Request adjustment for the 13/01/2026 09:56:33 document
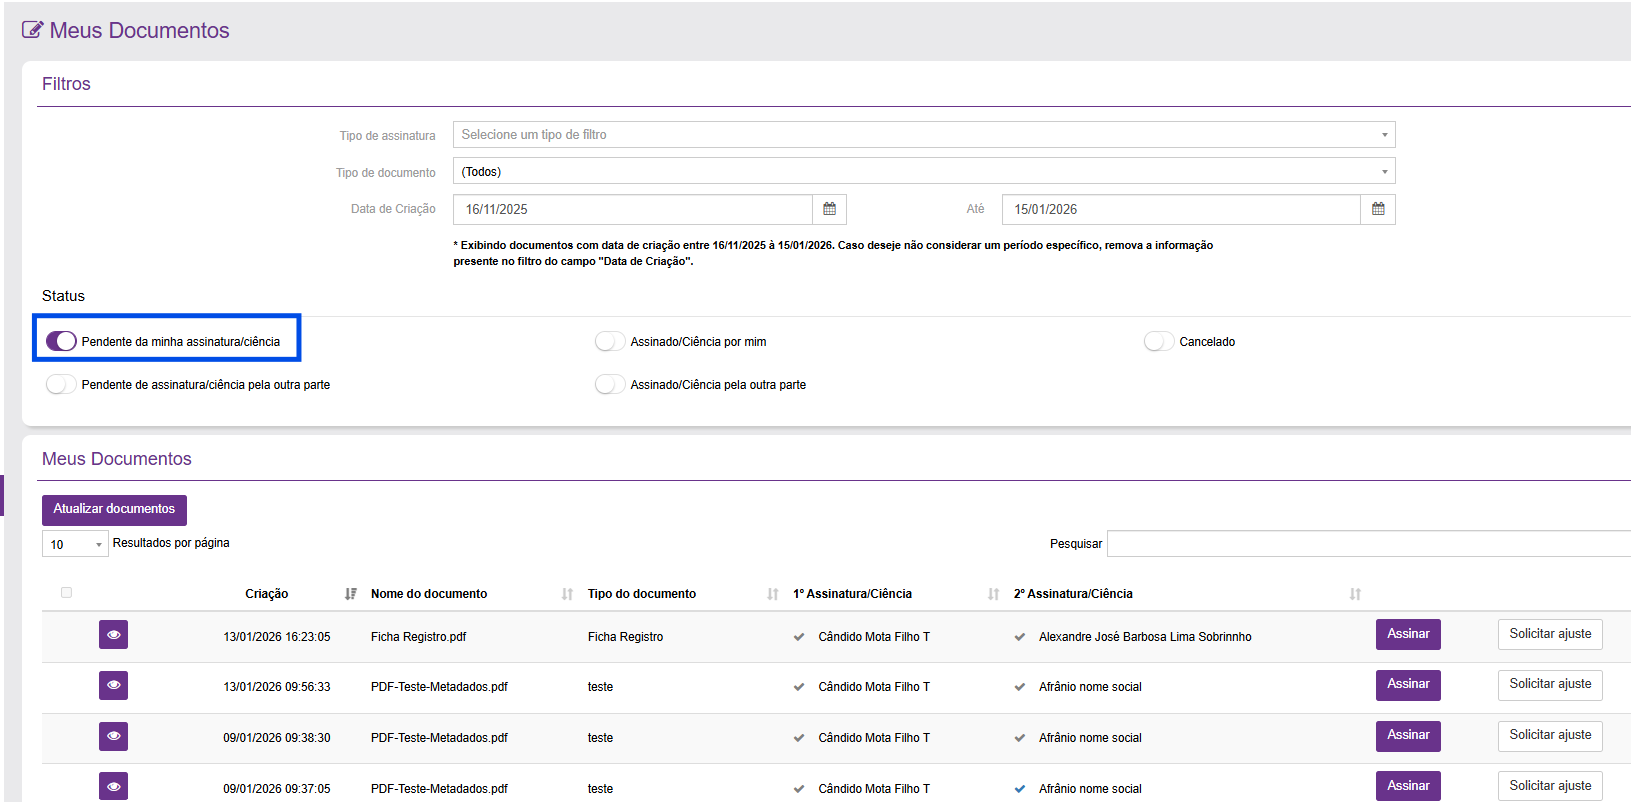Viewport: 1631px width, 802px height. click(x=1549, y=684)
